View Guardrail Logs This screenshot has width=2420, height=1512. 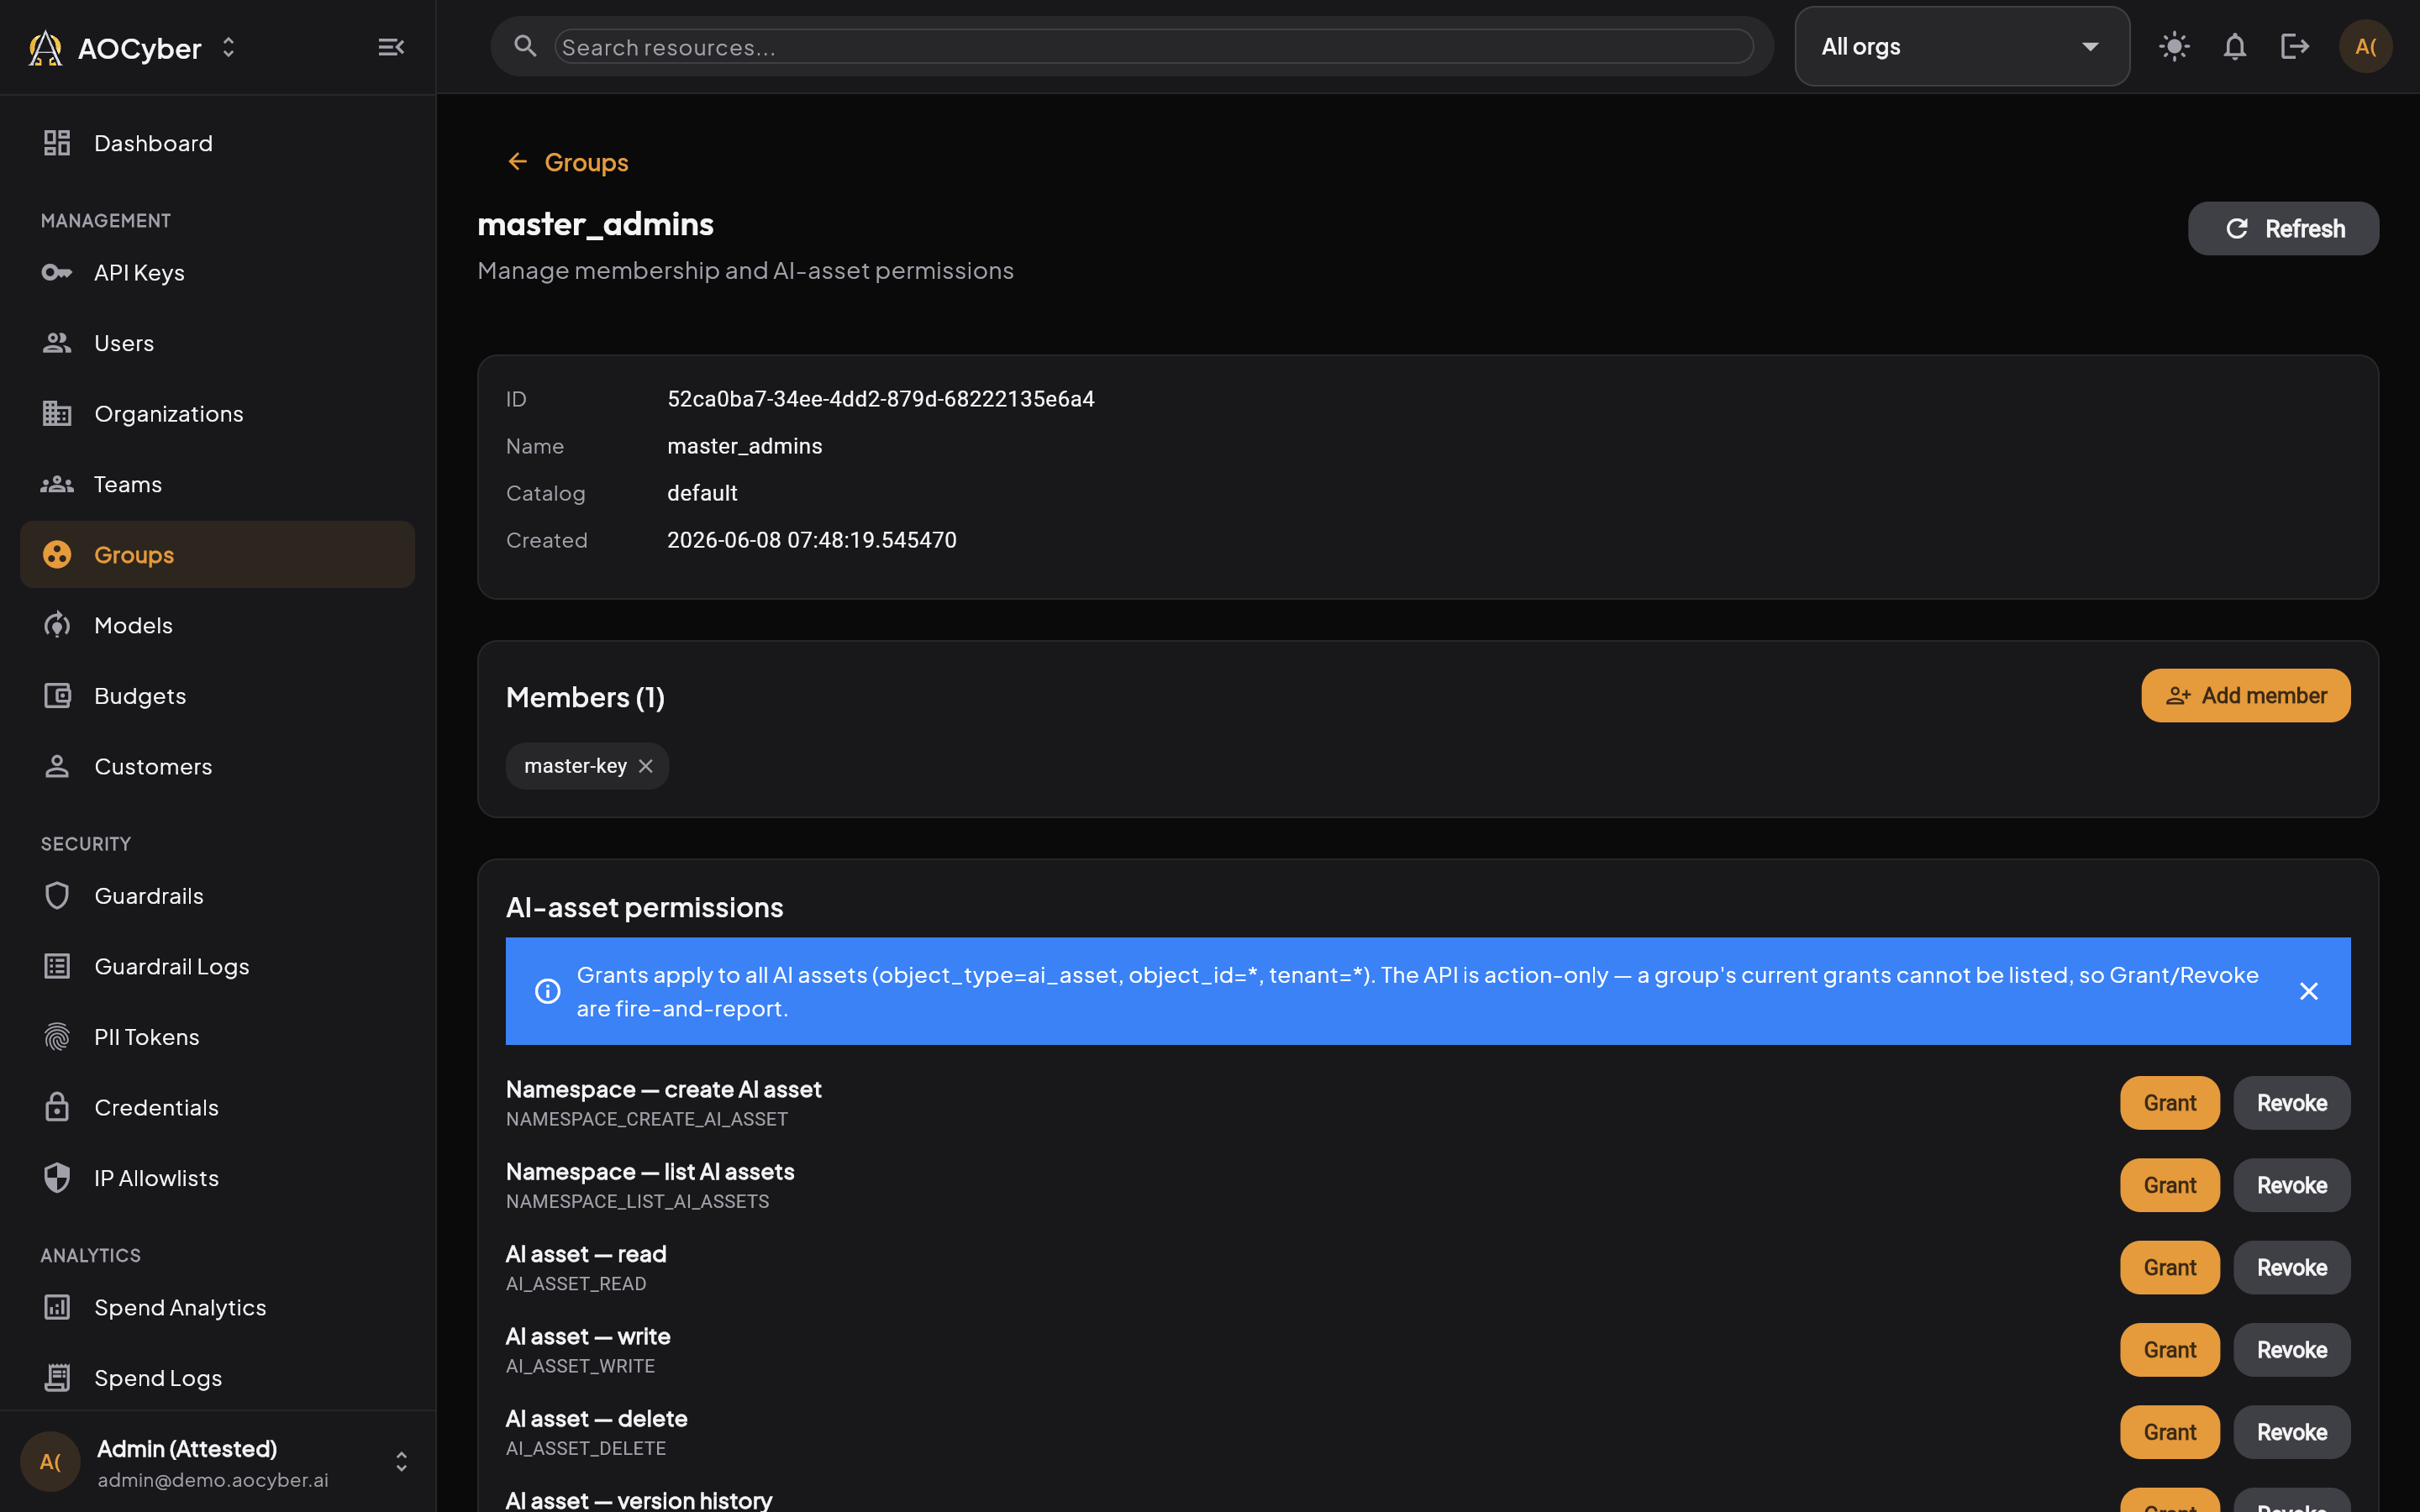217,966
